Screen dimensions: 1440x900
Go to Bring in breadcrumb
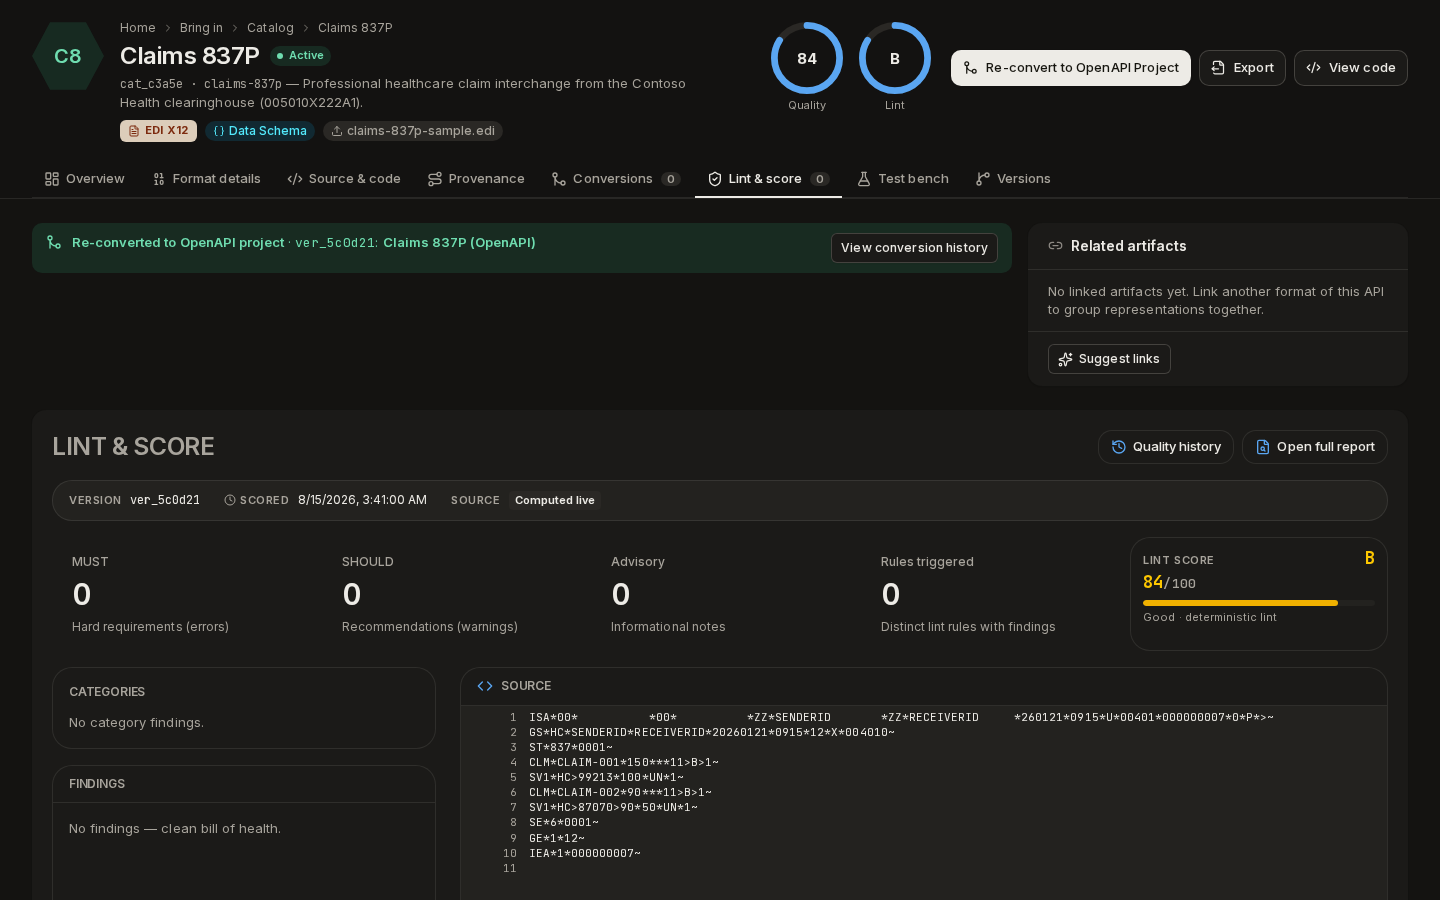(x=201, y=28)
